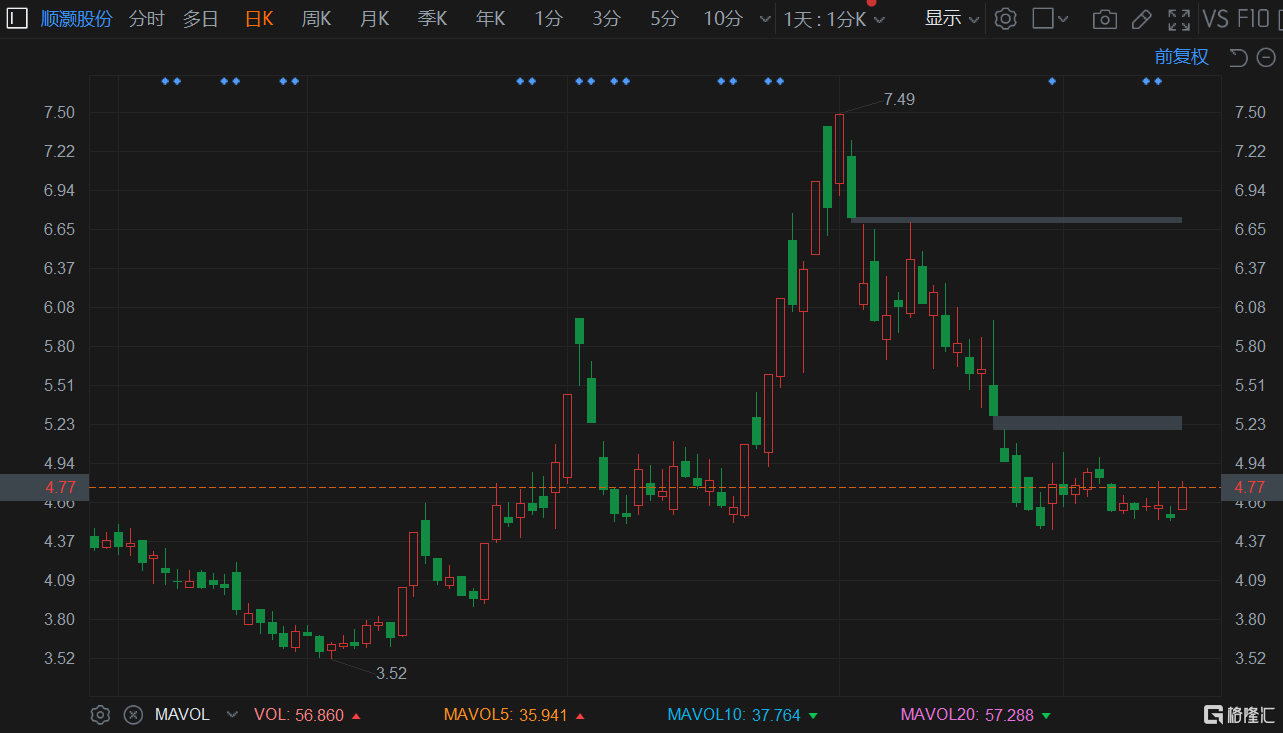Image resolution: width=1283 pixels, height=733 pixels.
Task: Open the MAVOL indicator settings gear
Action: 100,715
